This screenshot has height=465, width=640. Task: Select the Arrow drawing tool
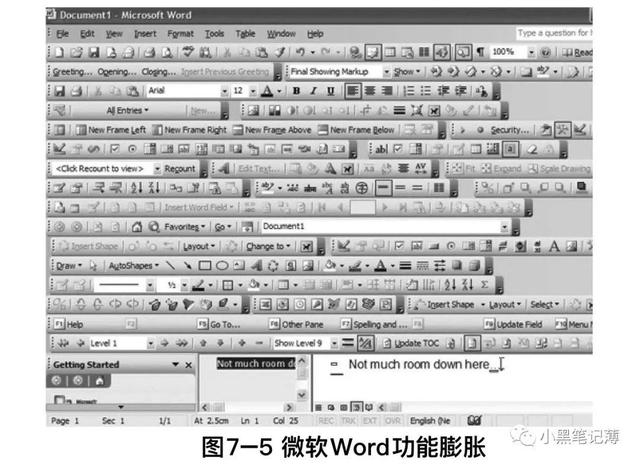click(x=188, y=266)
